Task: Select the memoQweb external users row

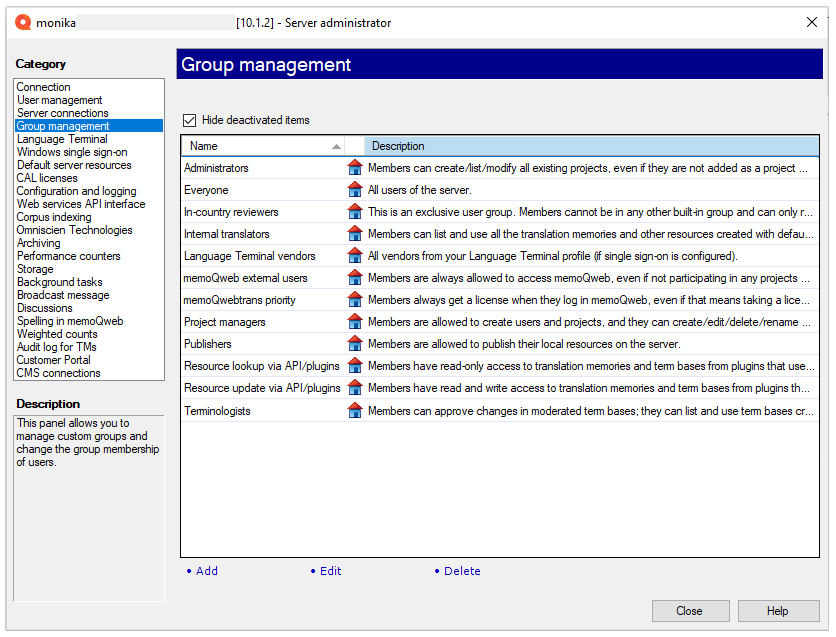Action: tap(250, 277)
